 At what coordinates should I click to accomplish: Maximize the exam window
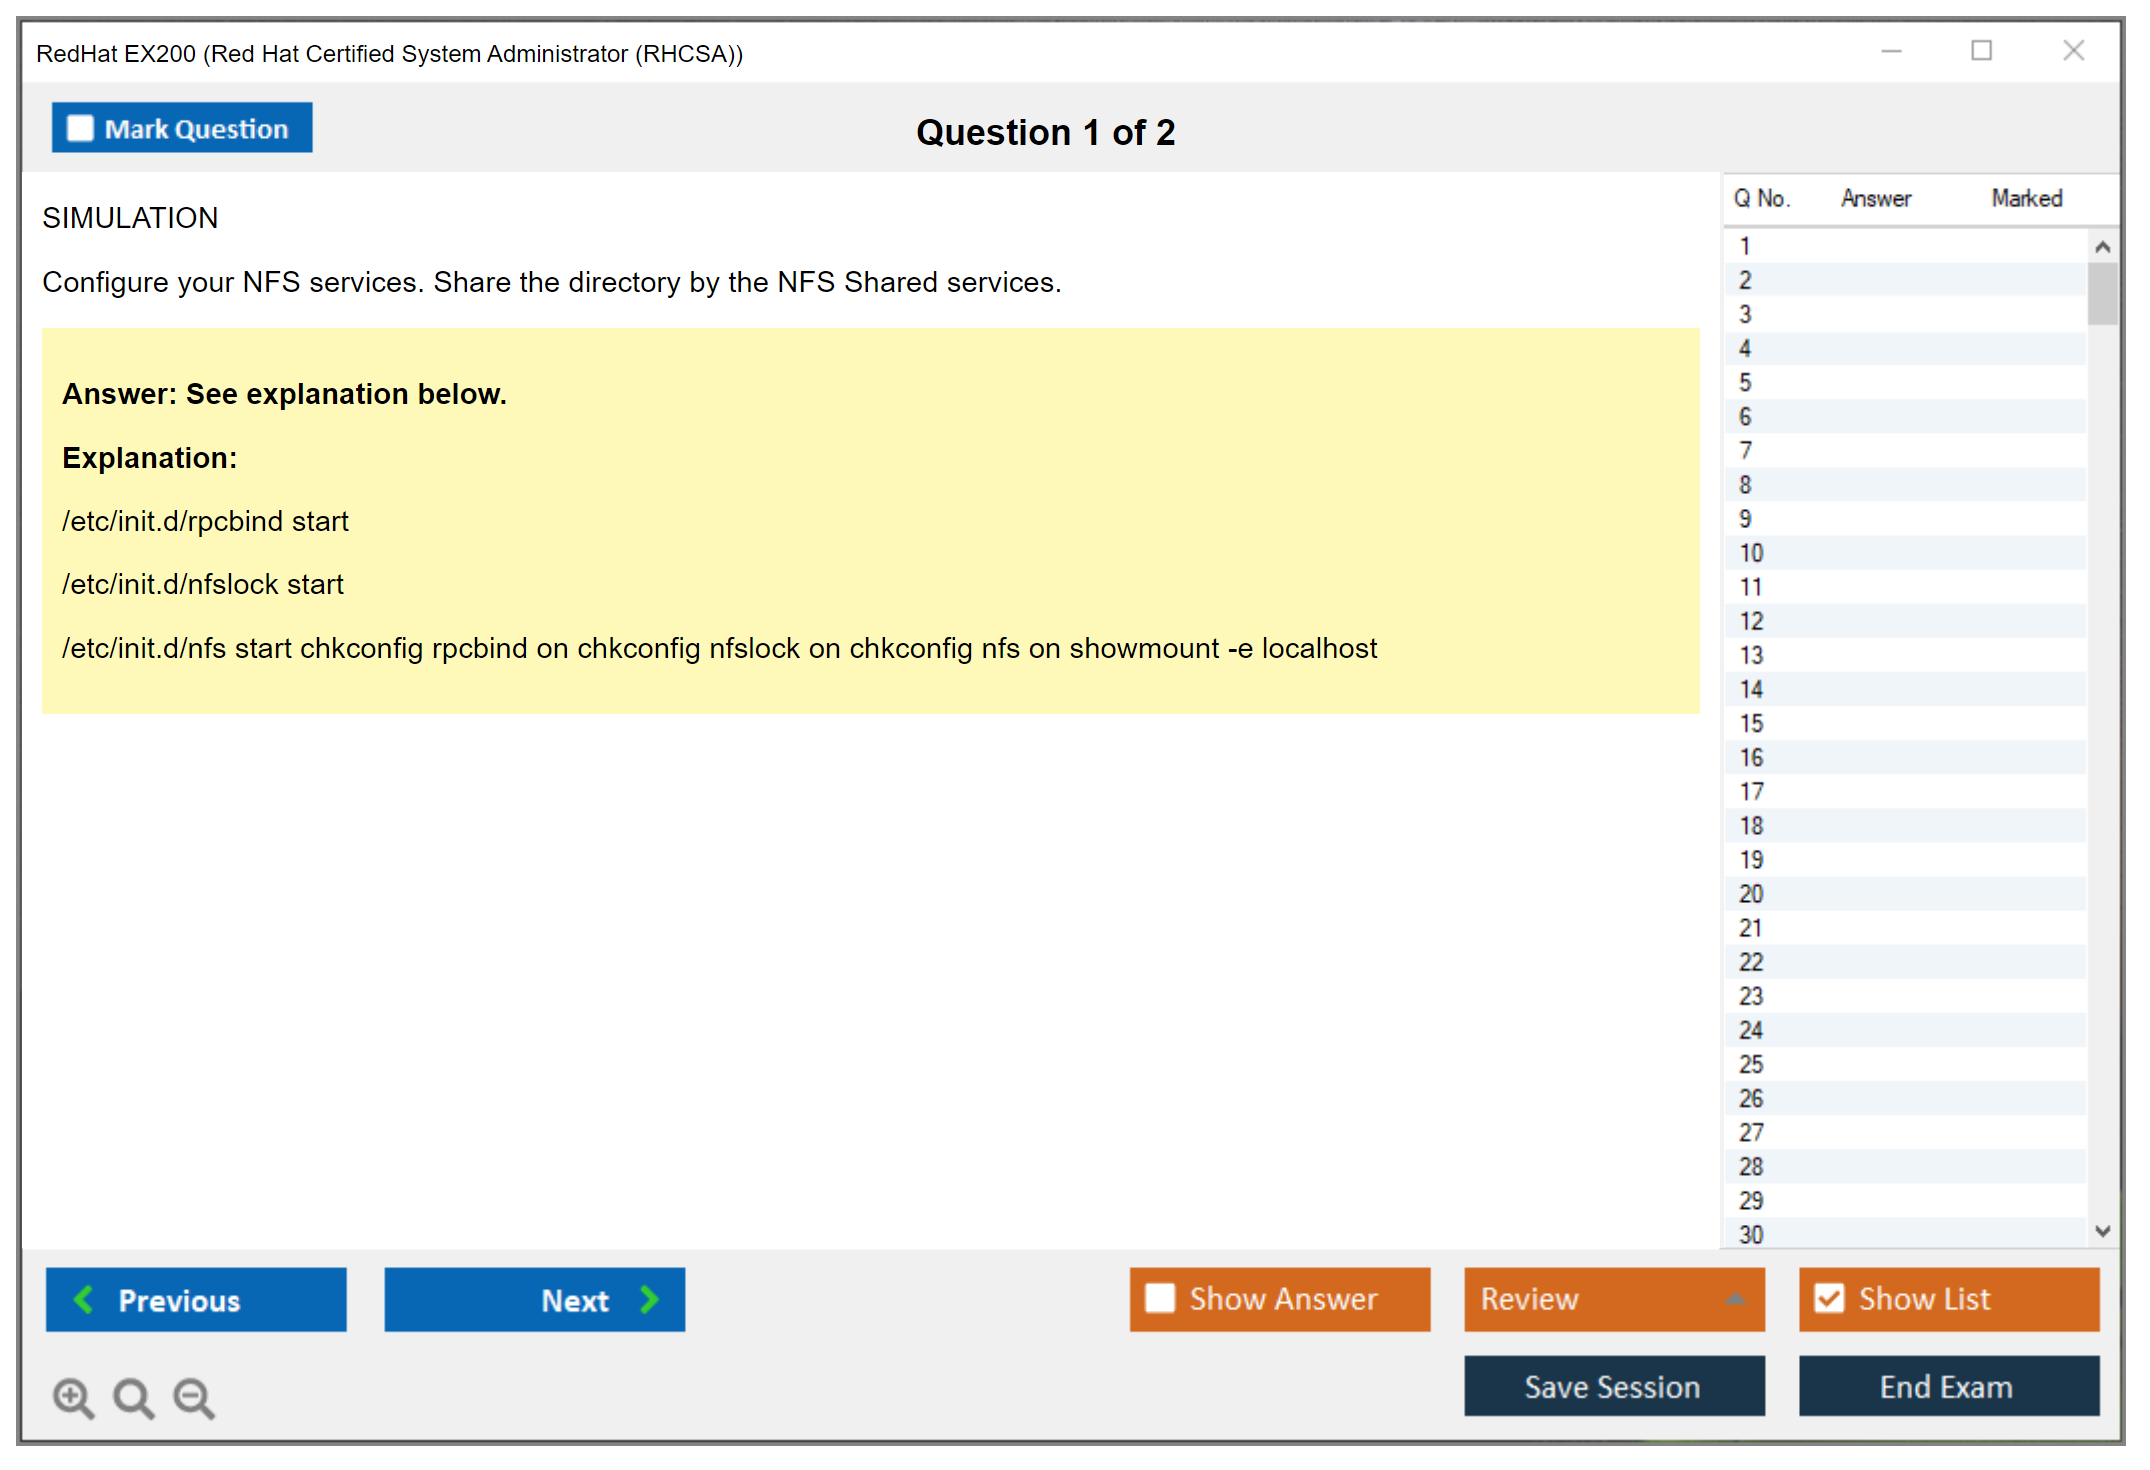pyautogui.click(x=1981, y=51)
